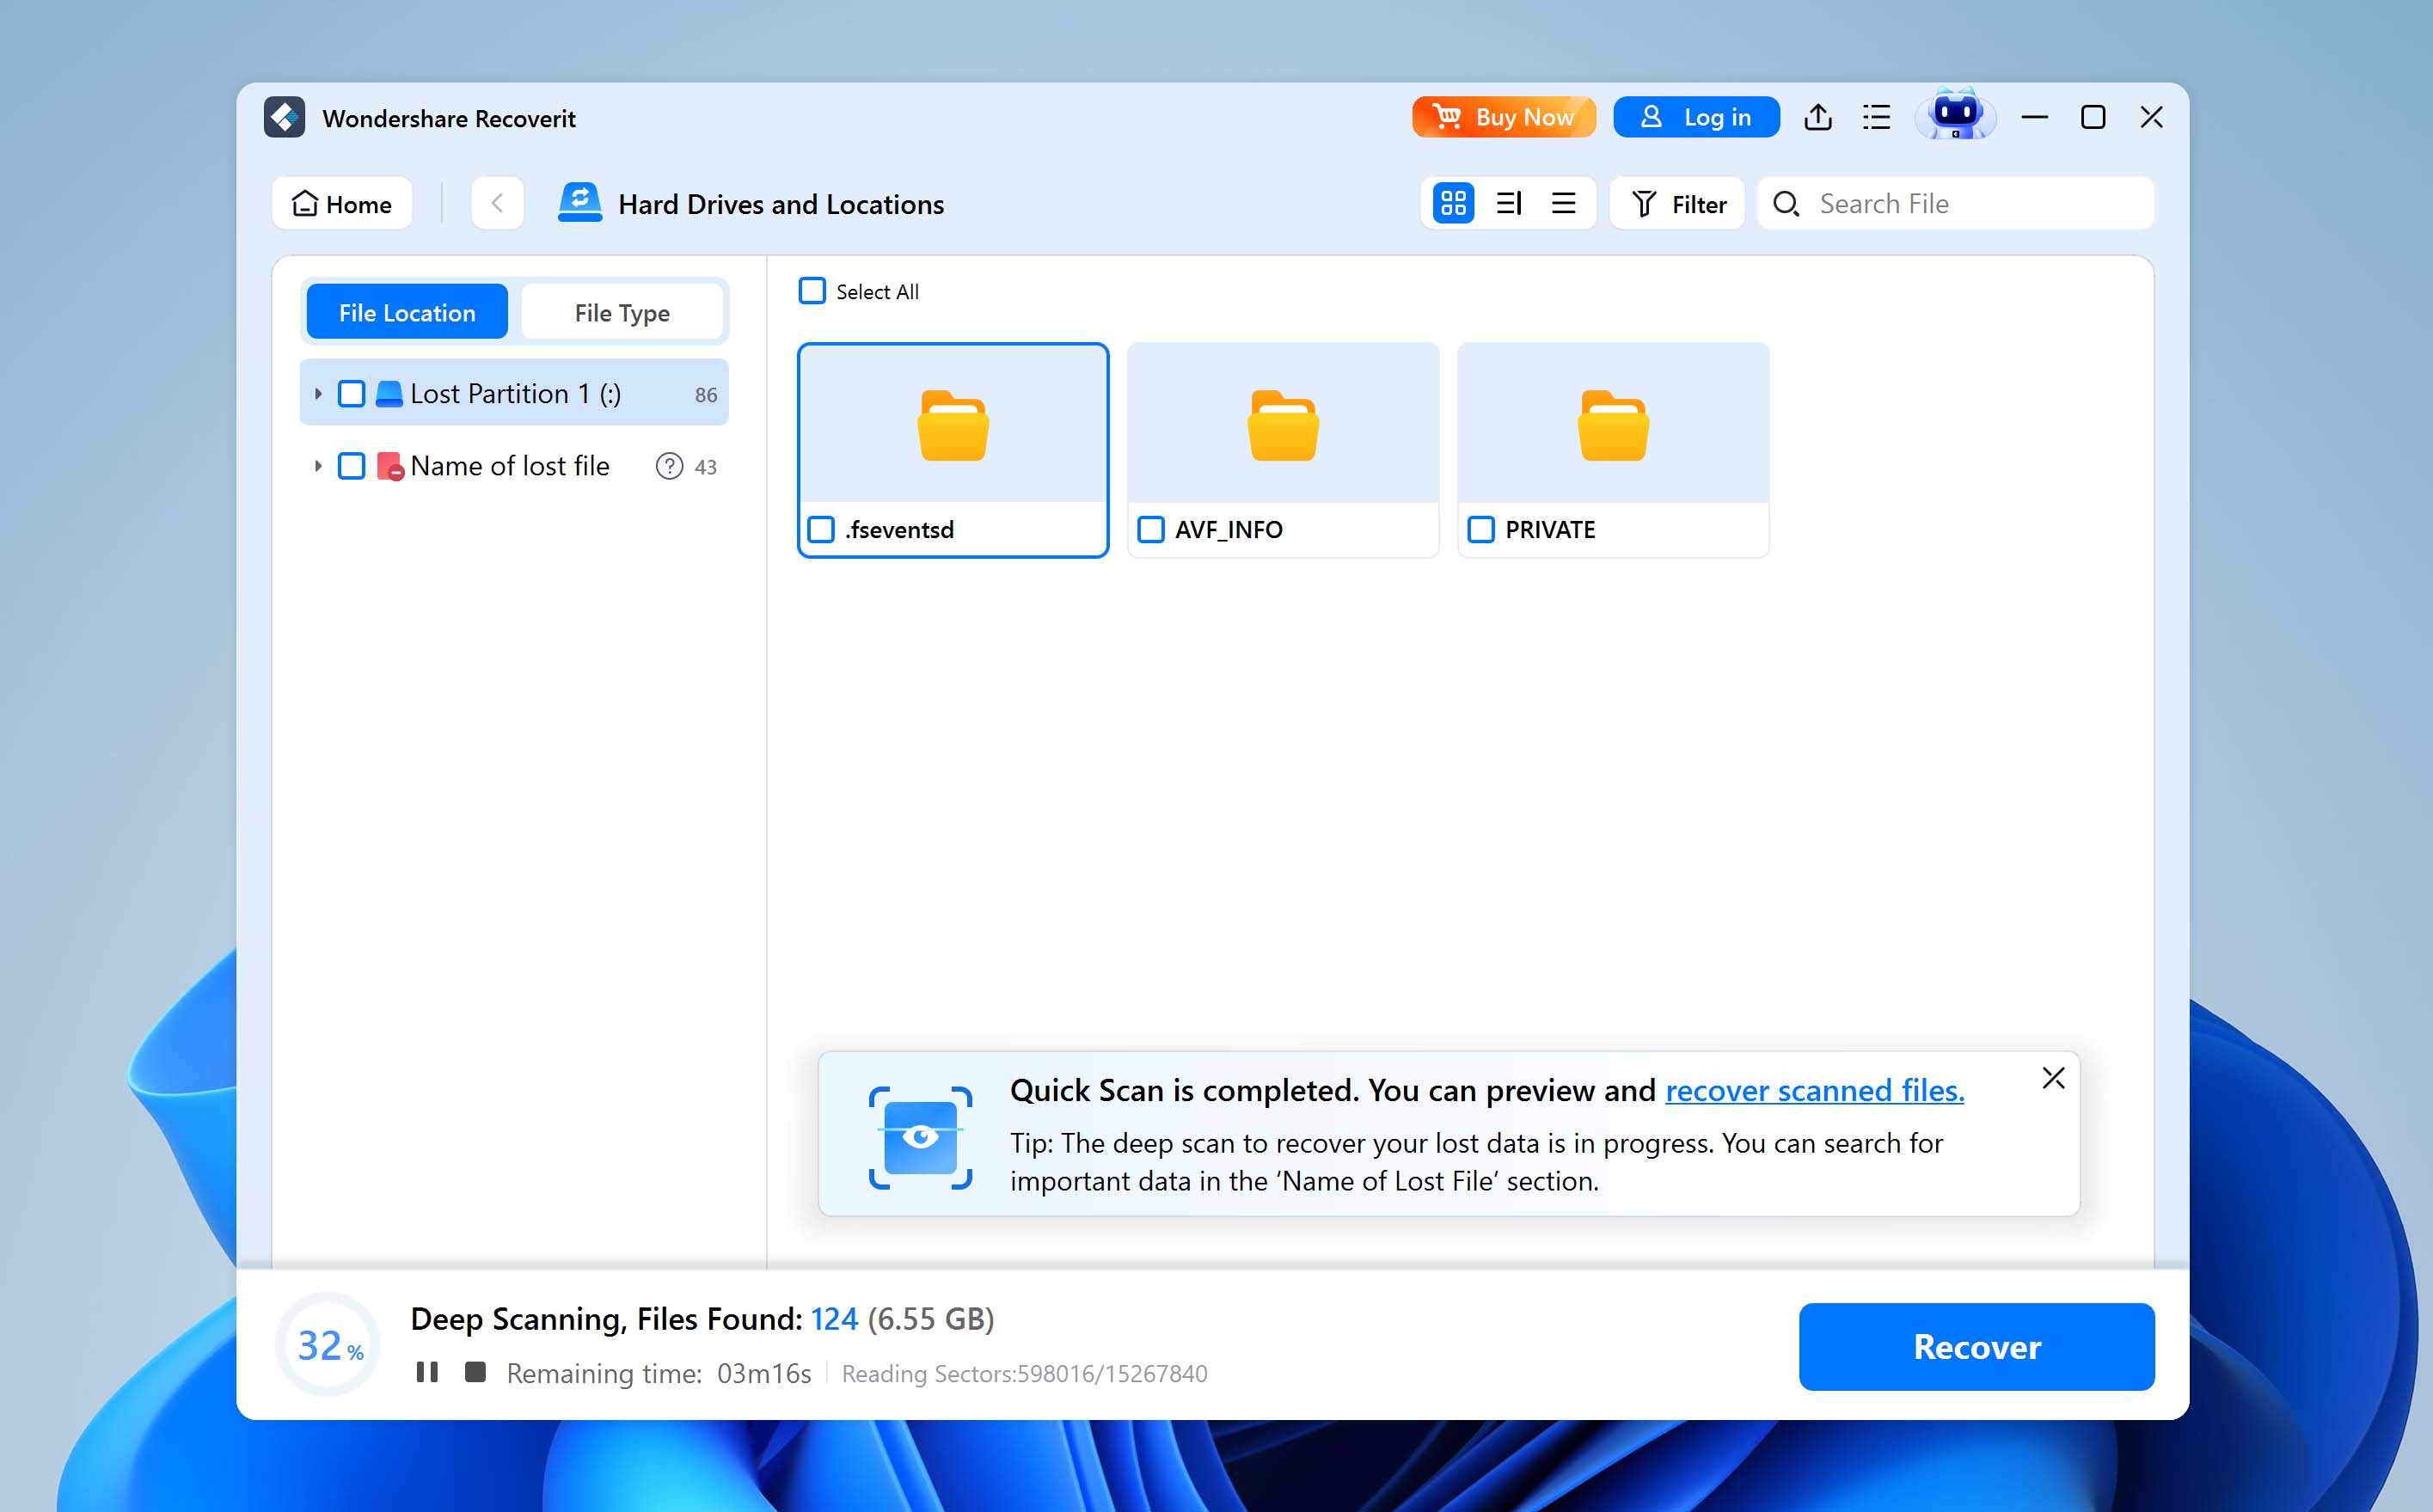2433x1512 pixels.
Task: Switch to the File Type tab
Action: (x=622, y=312)
